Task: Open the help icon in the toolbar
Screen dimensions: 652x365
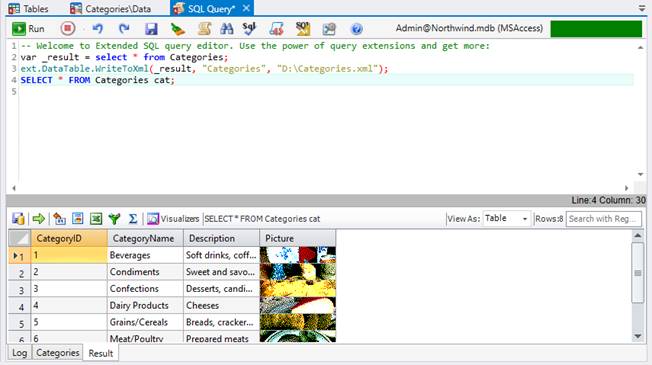Action: pos(356,29)
